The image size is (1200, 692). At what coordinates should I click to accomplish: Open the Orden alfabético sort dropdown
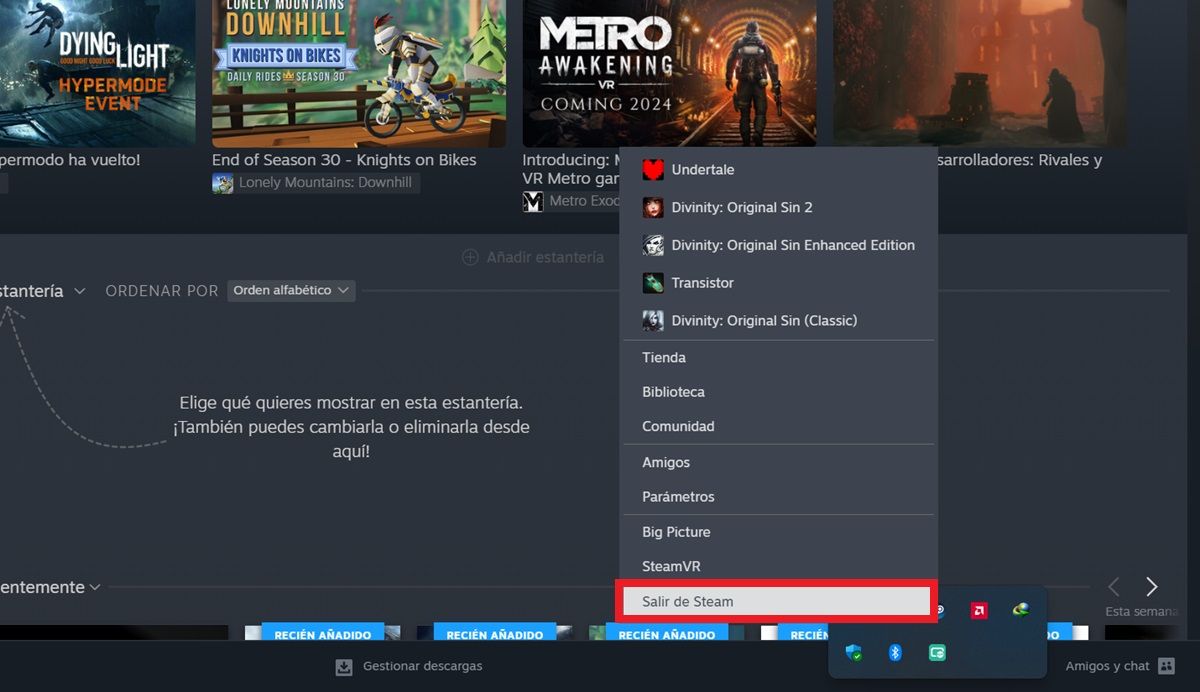click(291, 290)
